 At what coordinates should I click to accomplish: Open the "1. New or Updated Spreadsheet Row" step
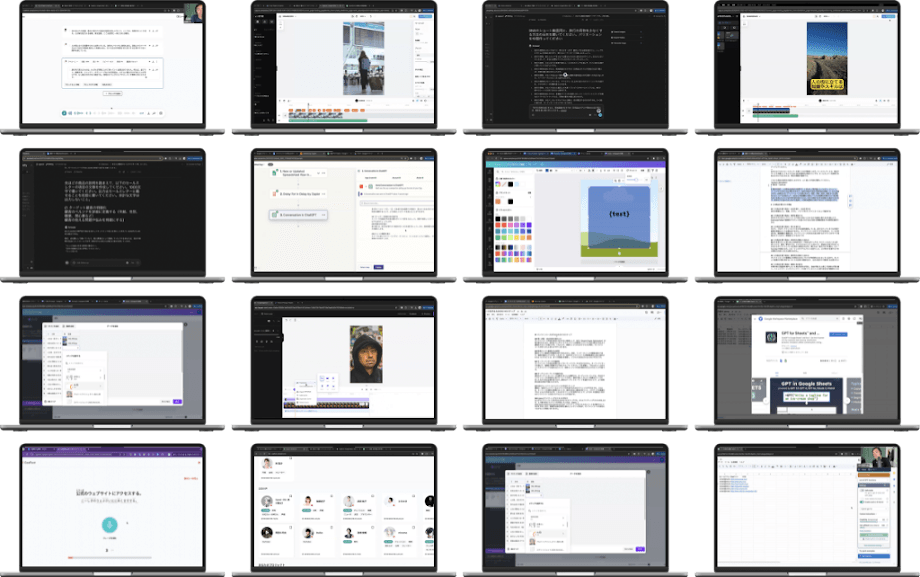coord(297,171)
